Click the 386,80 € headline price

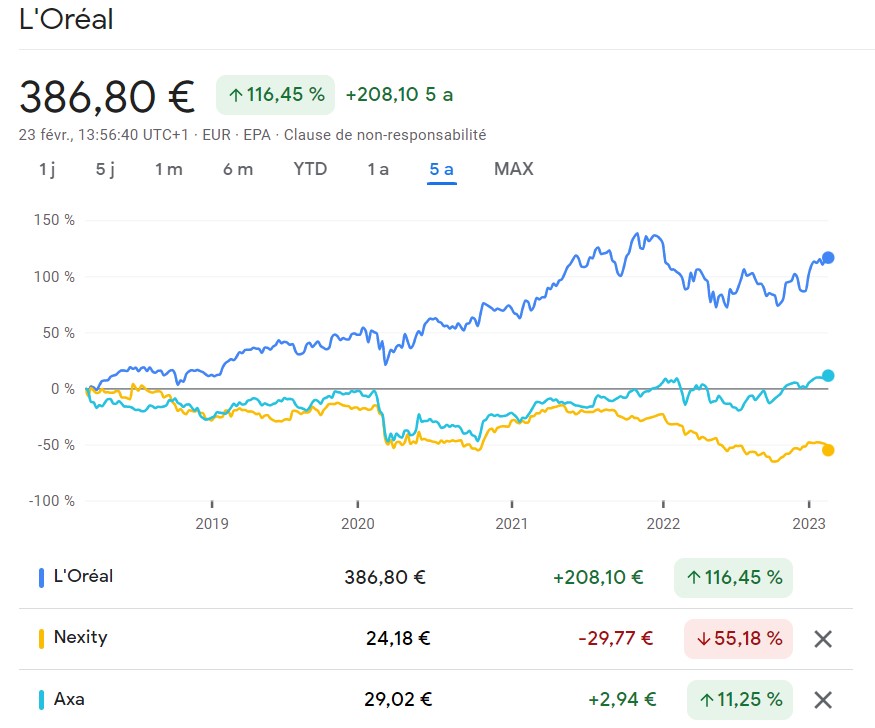pos(107,97)
